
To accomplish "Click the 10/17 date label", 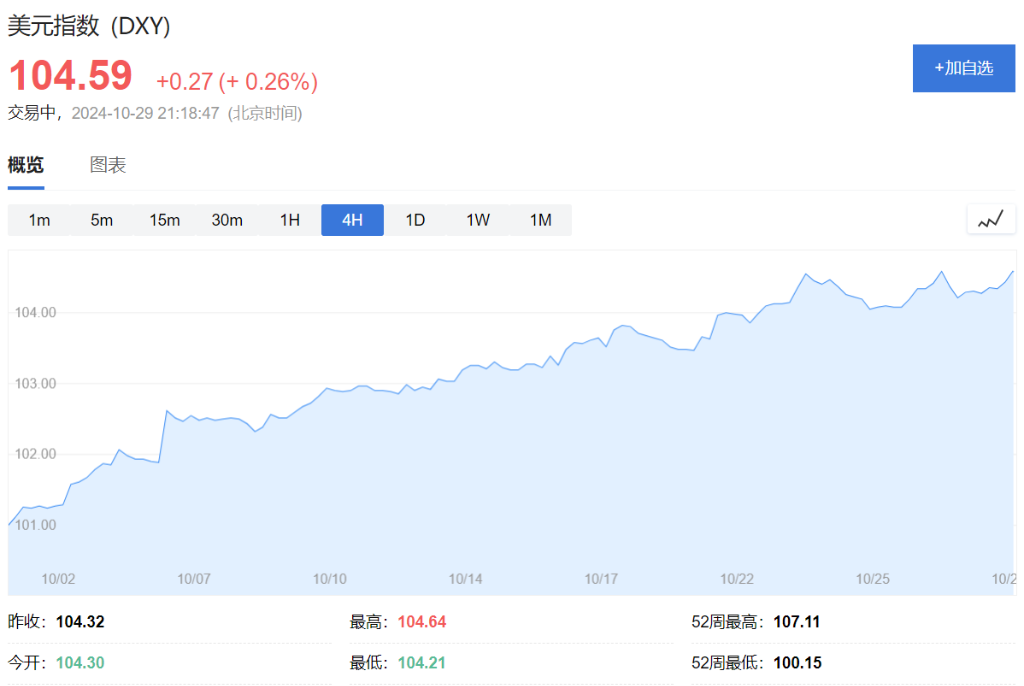I will (x=601, y=579).
